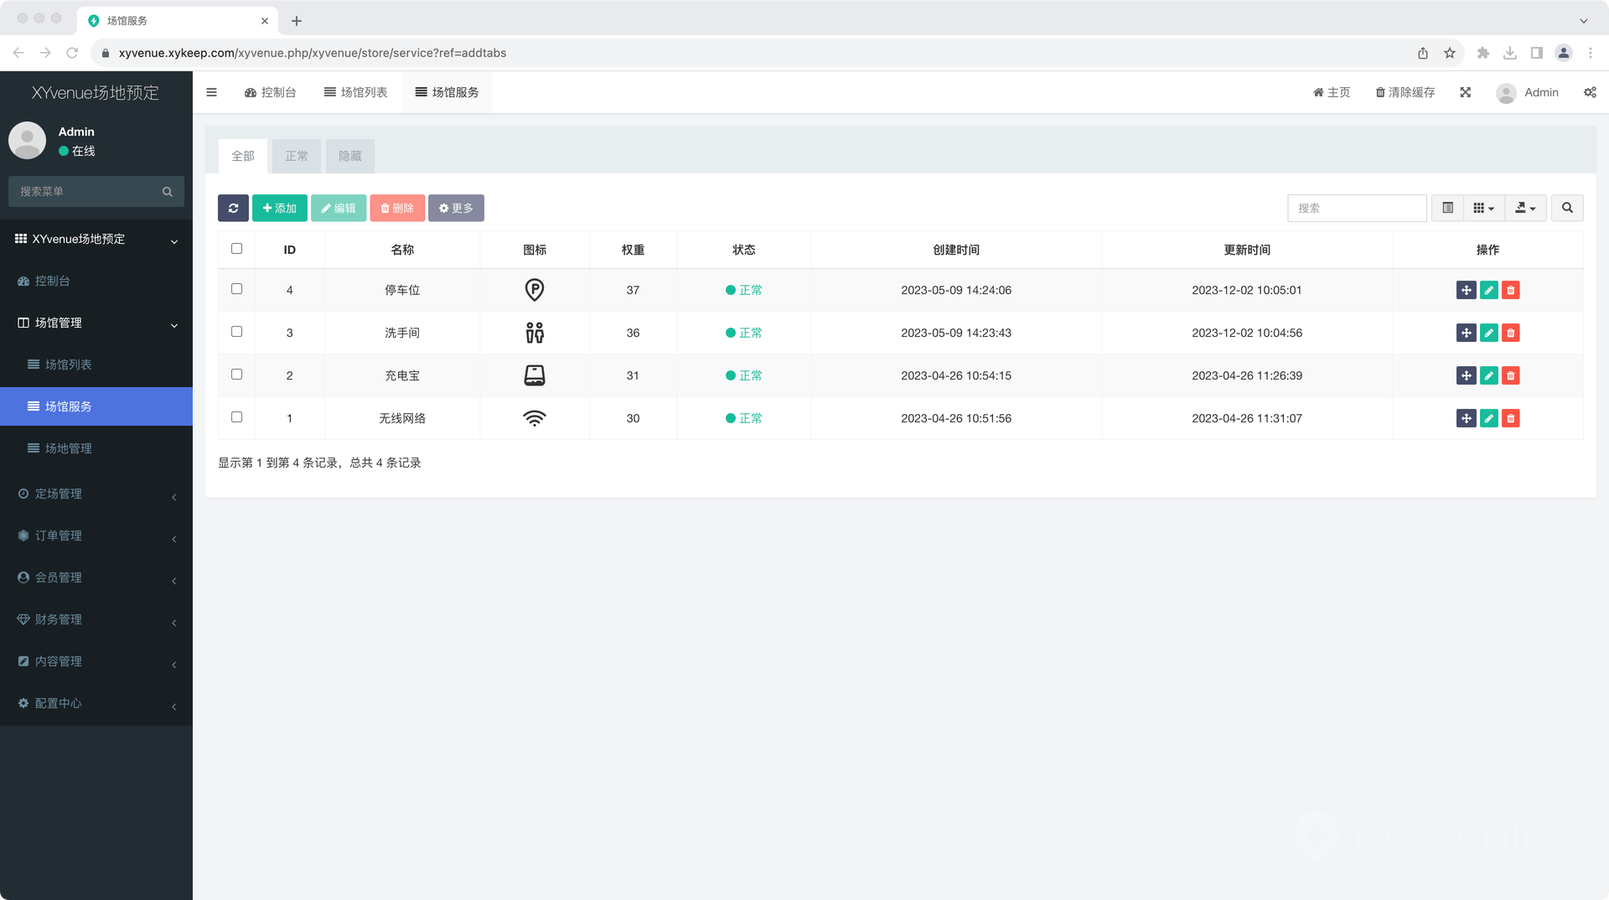The height and width of the screenshot is (900, 1609).
Task: Toggle table card view icon
Action: [x=1447, y=208]
